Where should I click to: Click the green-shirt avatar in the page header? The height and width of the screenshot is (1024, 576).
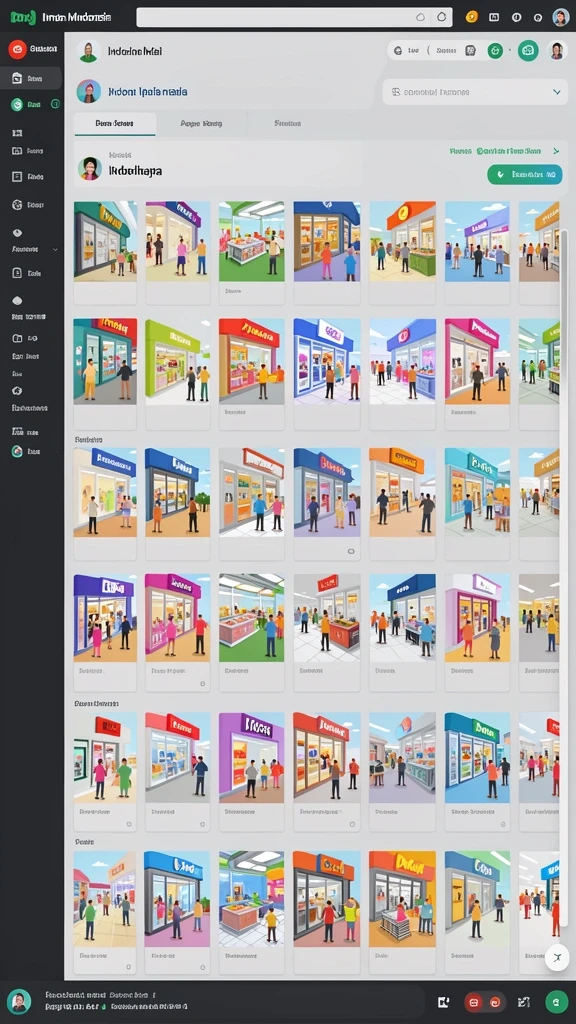(88, 51)
